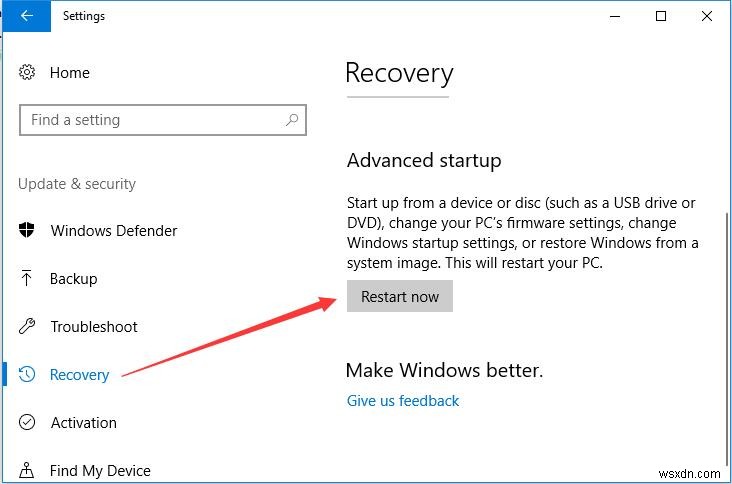Maximize the Settings window
The image size is (732, 484).
tap(661, 16)
